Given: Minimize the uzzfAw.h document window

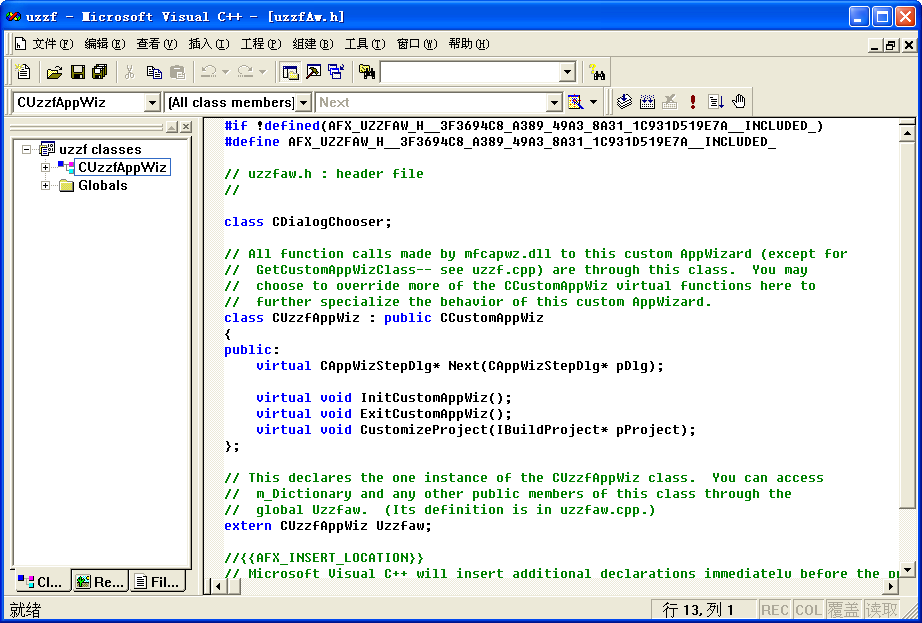Looking at the screenshot, I should coord(876,45).
